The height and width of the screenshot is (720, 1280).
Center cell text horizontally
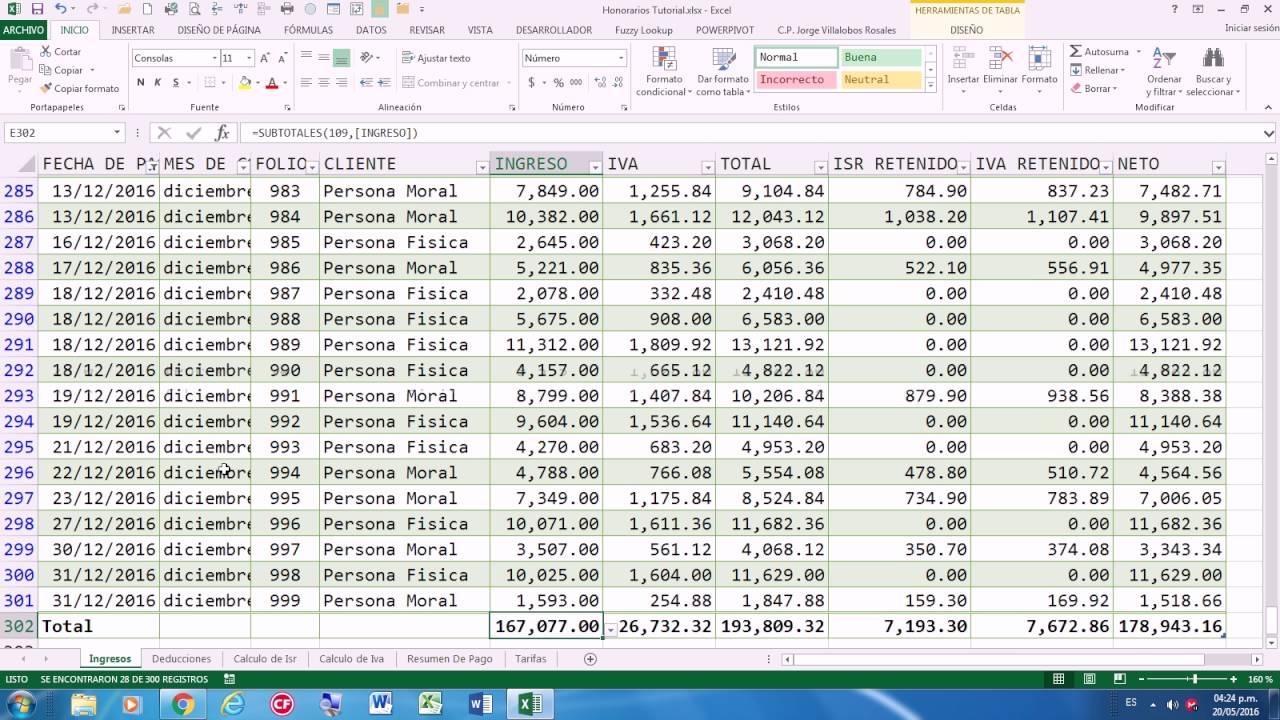(x=324, y=83)
